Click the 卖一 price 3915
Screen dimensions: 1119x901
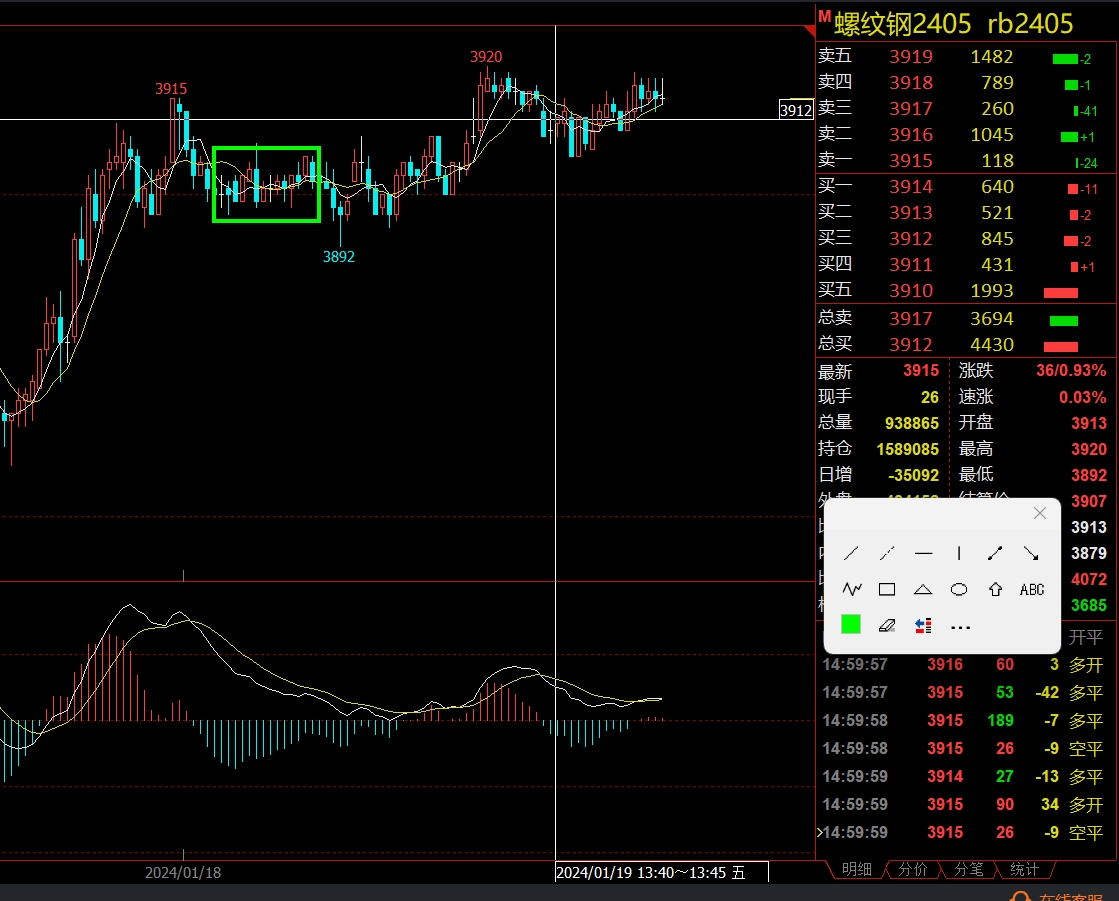pyautogui.click(x=911, y=161)
